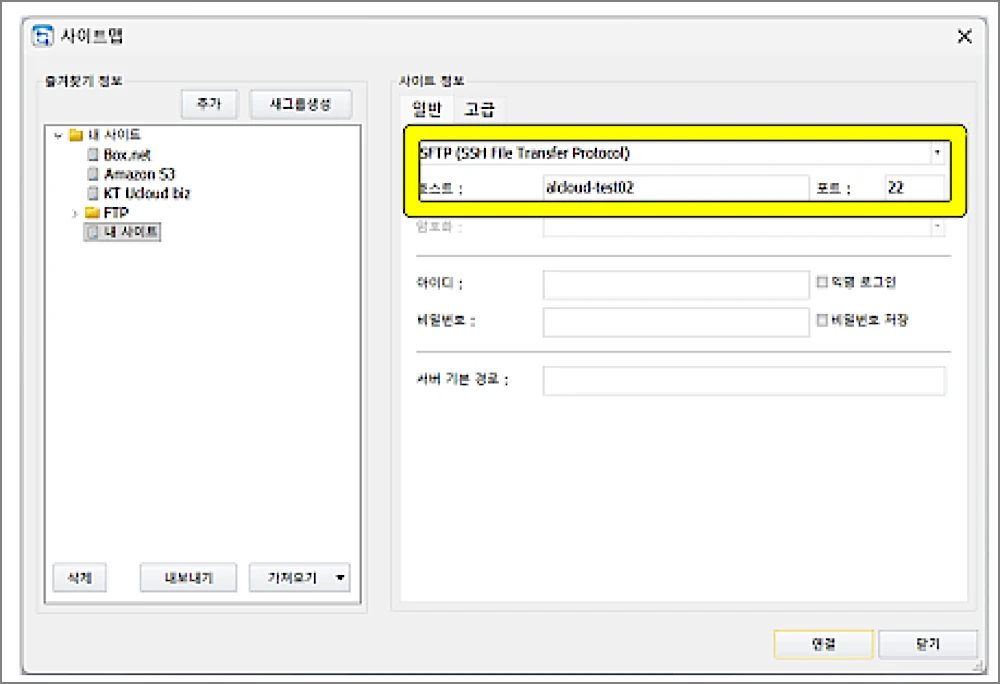Open the SFTP protocol dropdown

click(x=937, y=153)
